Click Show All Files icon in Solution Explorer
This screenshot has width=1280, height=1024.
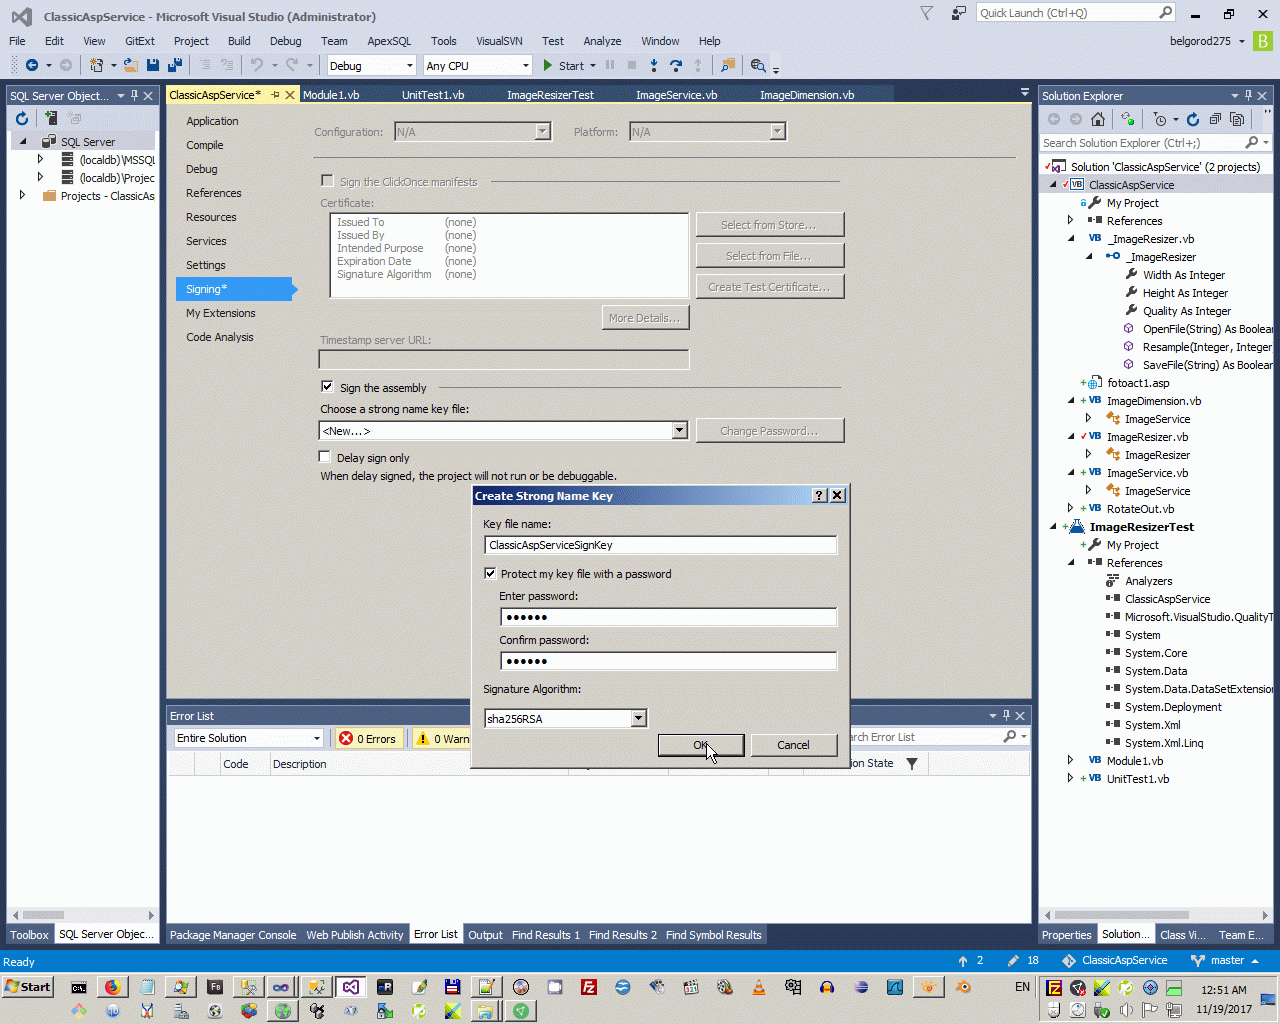point(1237,119)
